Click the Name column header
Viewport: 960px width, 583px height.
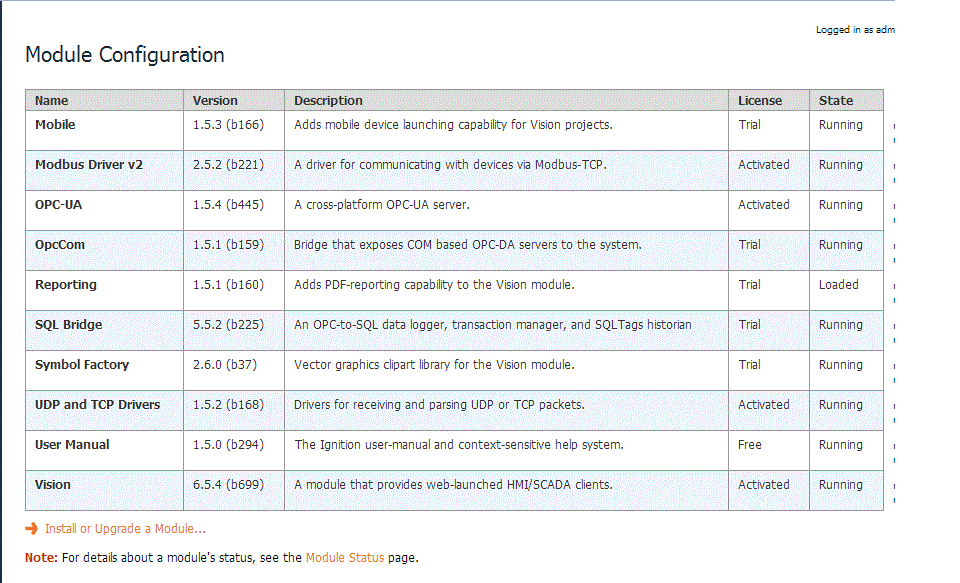pos(51,100)
